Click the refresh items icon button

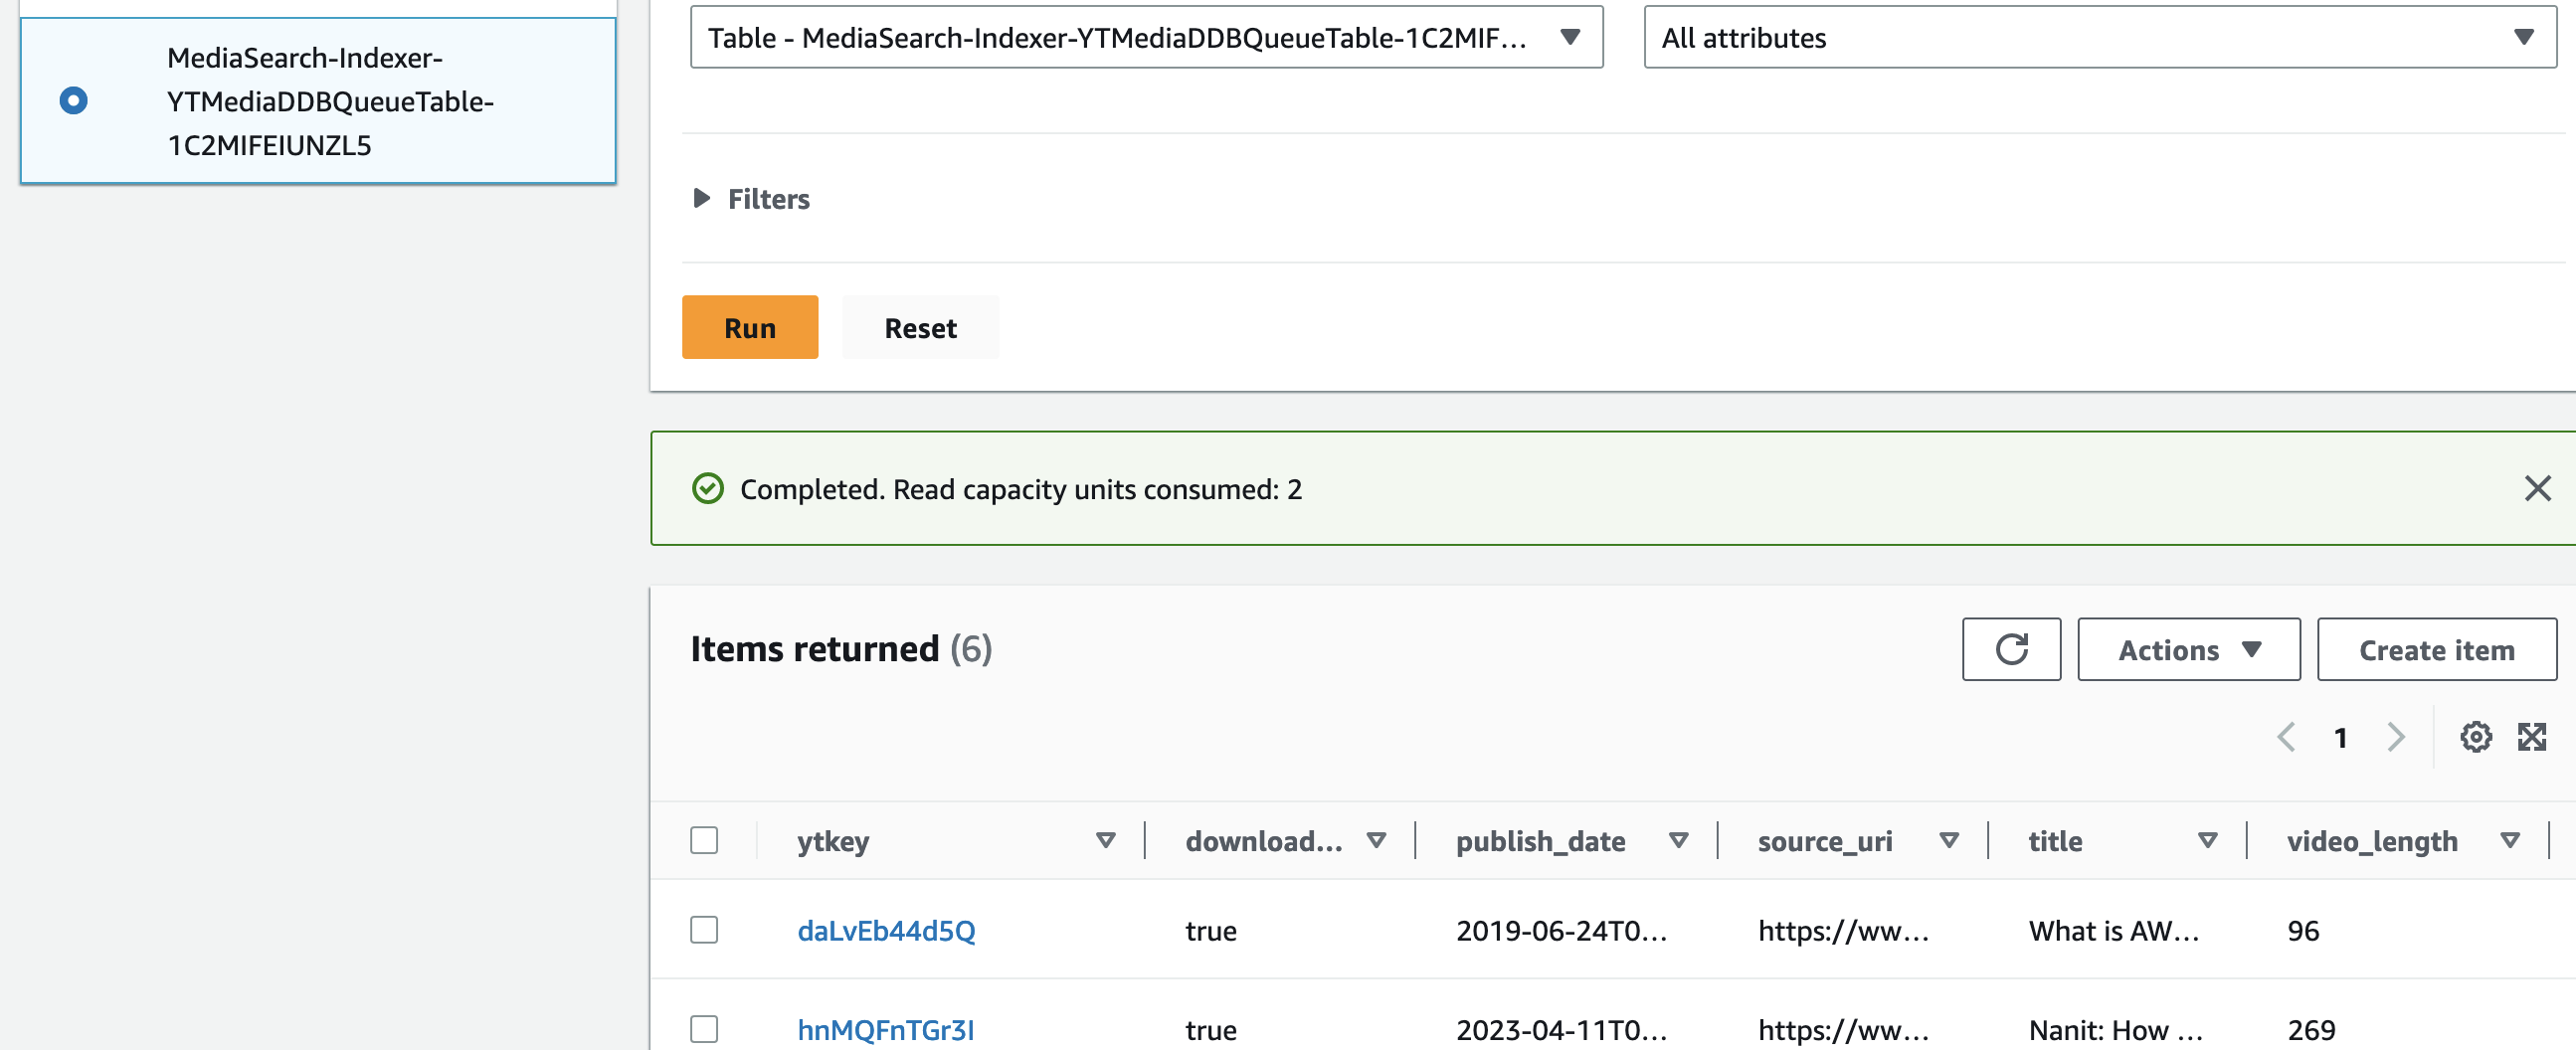click(2010, 650)
